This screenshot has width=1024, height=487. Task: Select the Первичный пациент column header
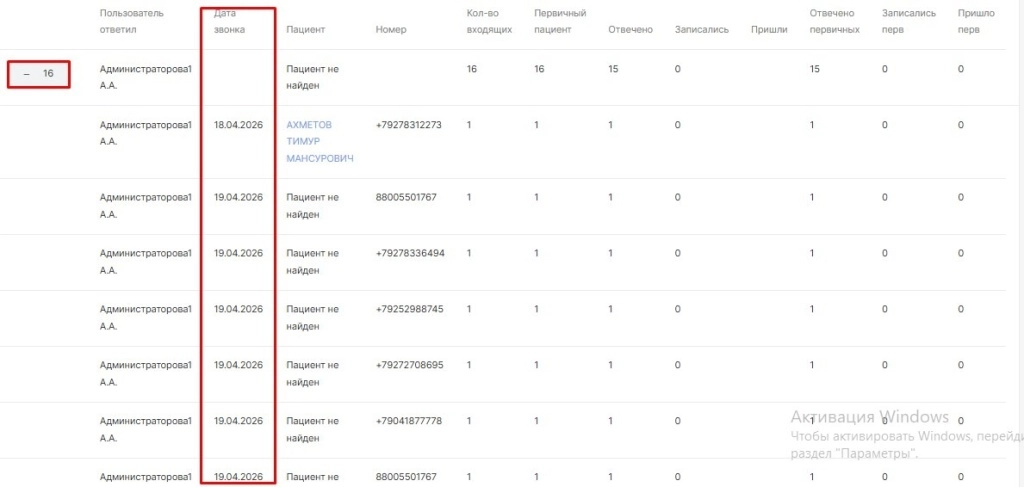(560, 22)
